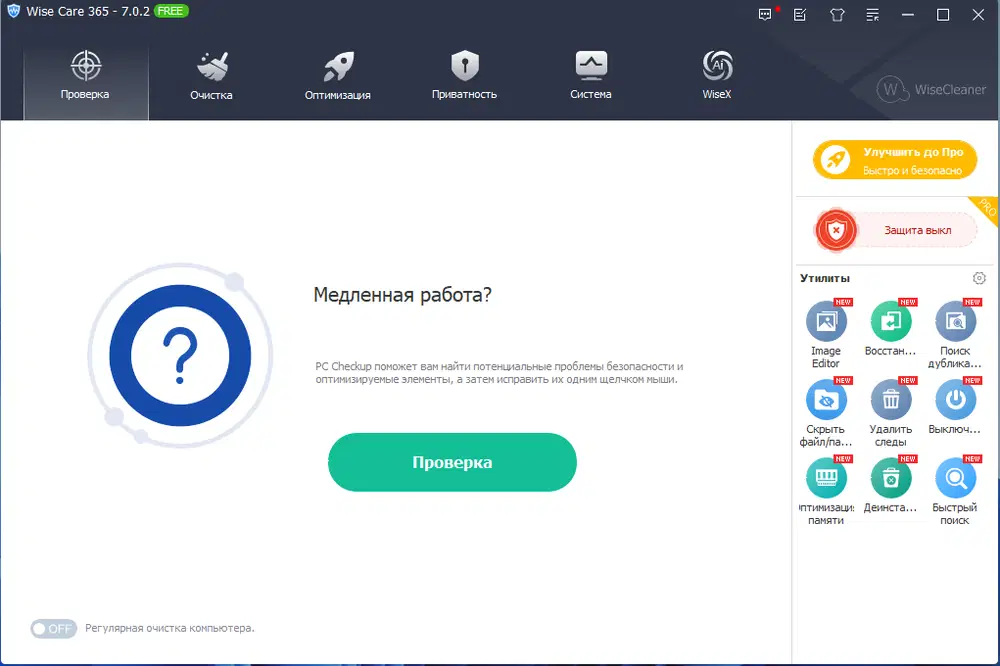Image resolution: width=1000 pixels, height=666 pixels.
Task: Click the Утилиты section label
Action: pos(825,278)
